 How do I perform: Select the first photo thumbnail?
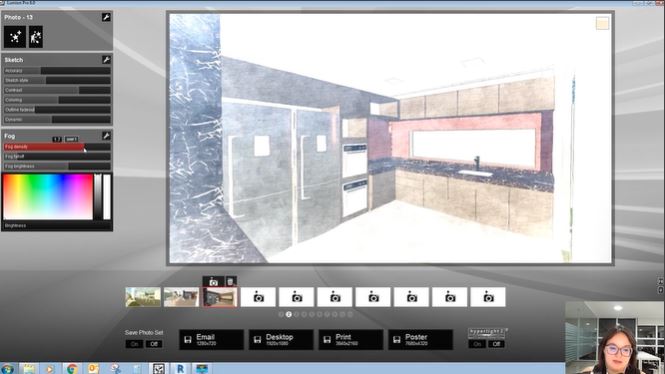pos(143,297)
